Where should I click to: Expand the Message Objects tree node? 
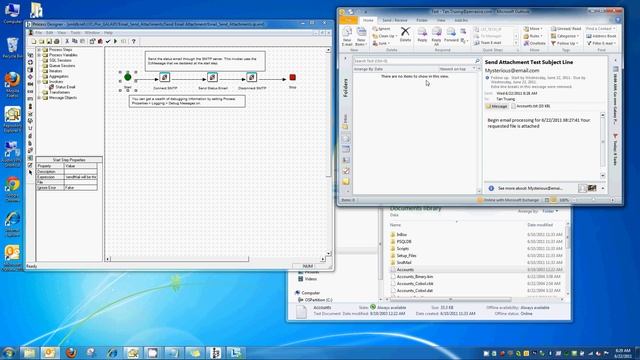tap(39, 98)
